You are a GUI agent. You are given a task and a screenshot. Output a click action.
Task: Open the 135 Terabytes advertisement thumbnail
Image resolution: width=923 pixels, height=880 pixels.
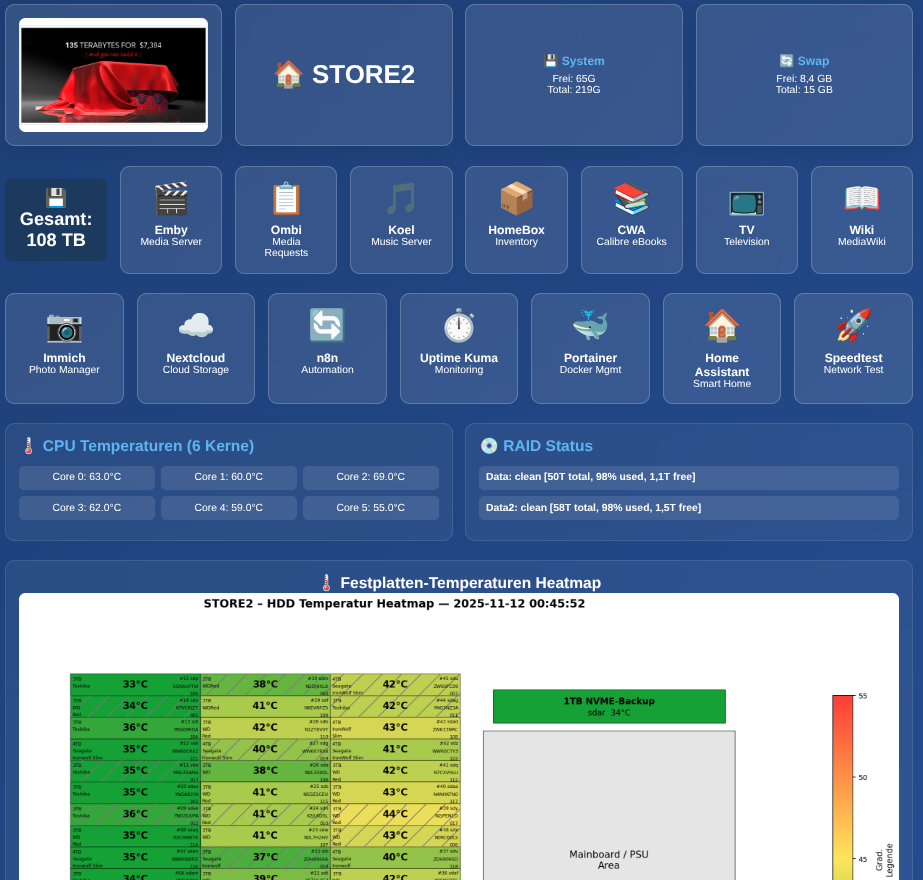click(x=113, y=74)
